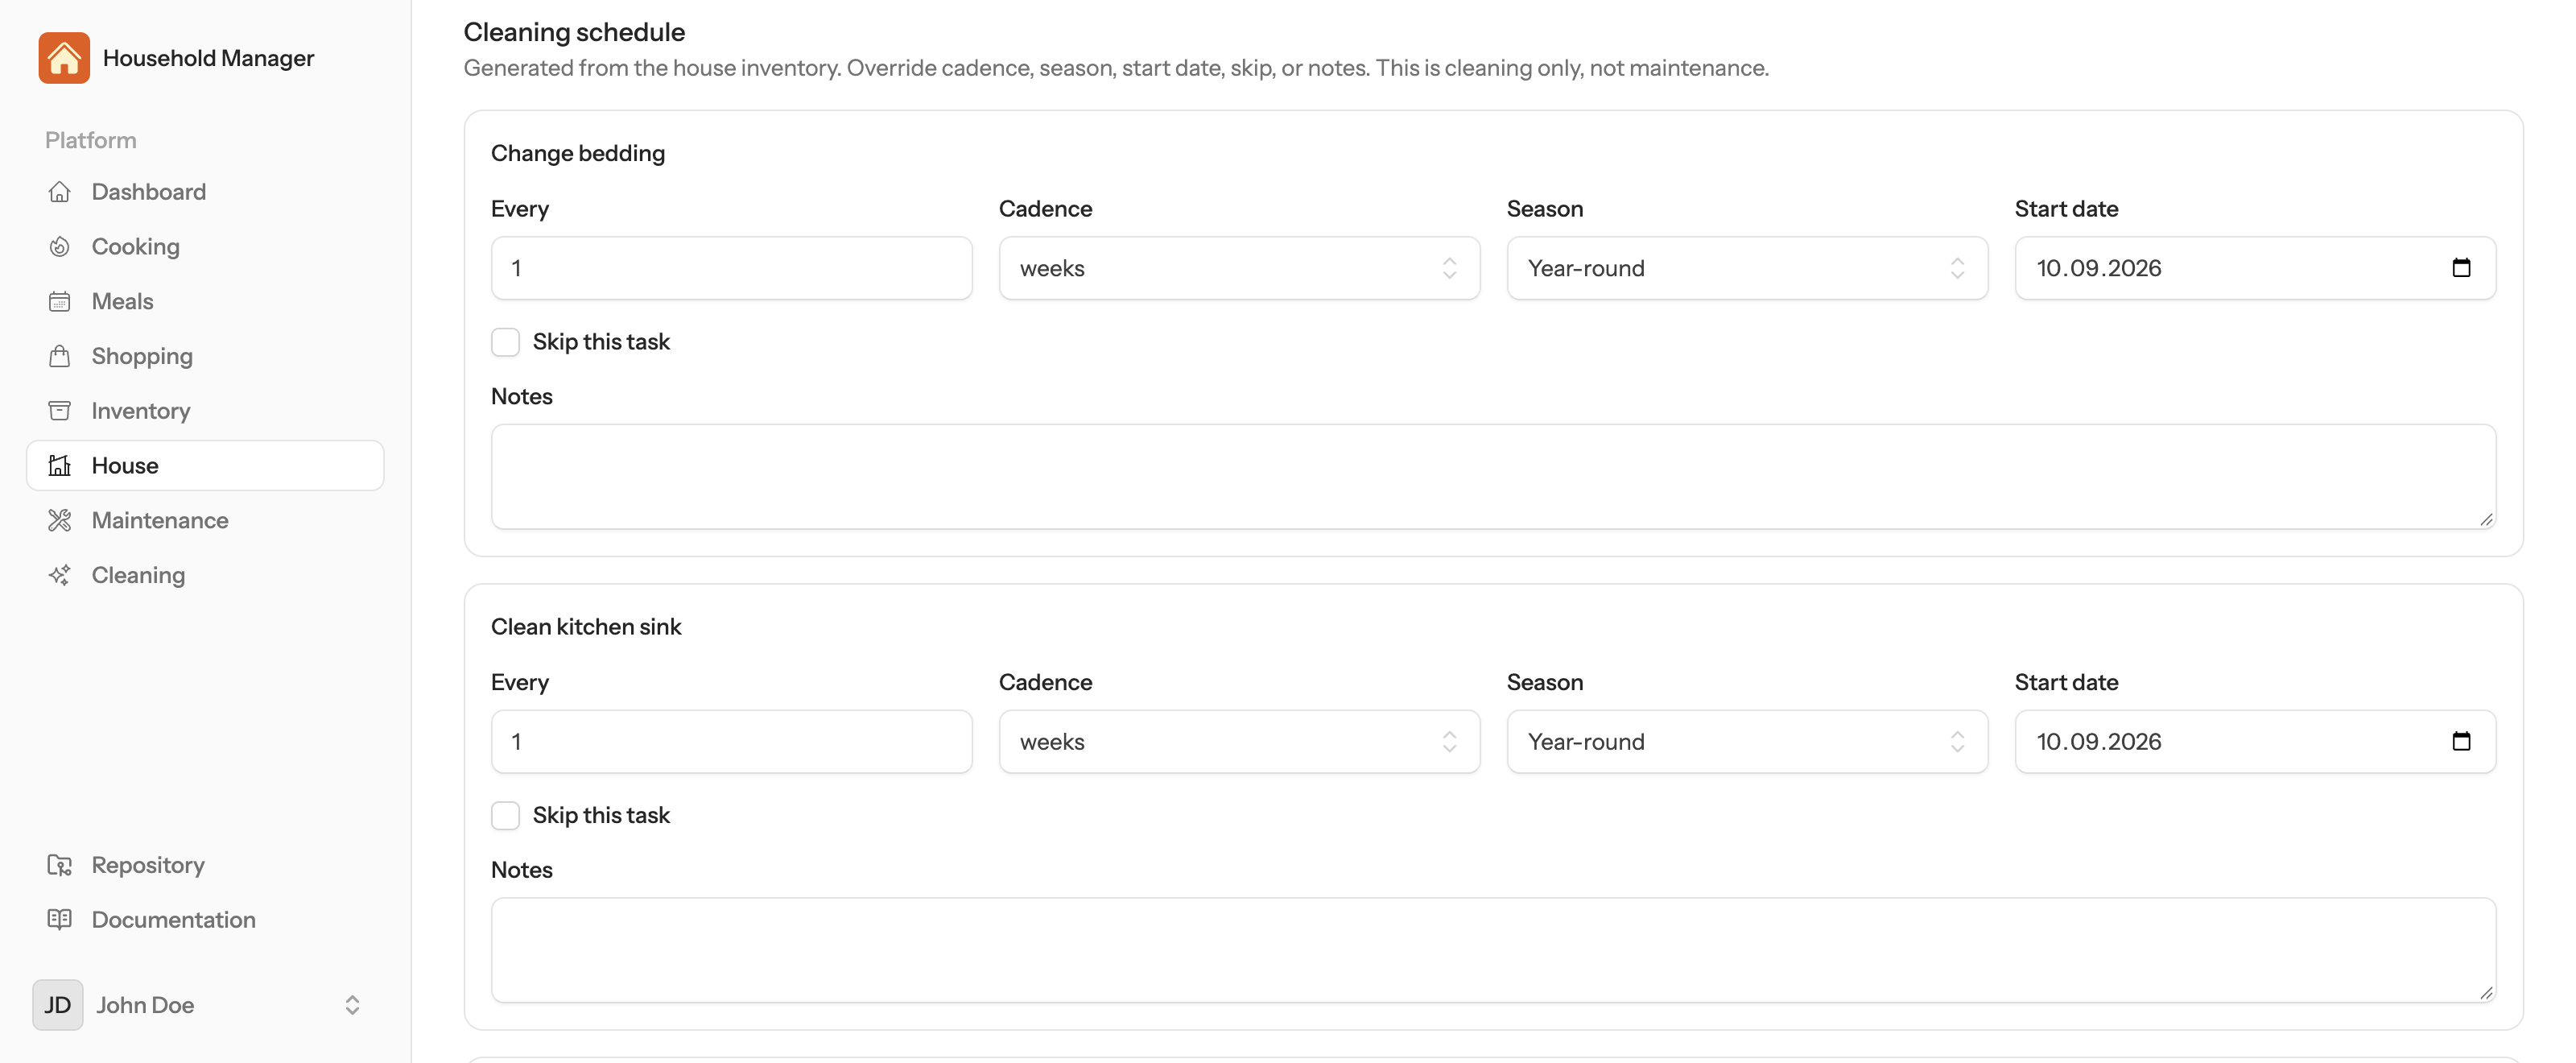Click the Cleaning schedule heading

point(574,32)
